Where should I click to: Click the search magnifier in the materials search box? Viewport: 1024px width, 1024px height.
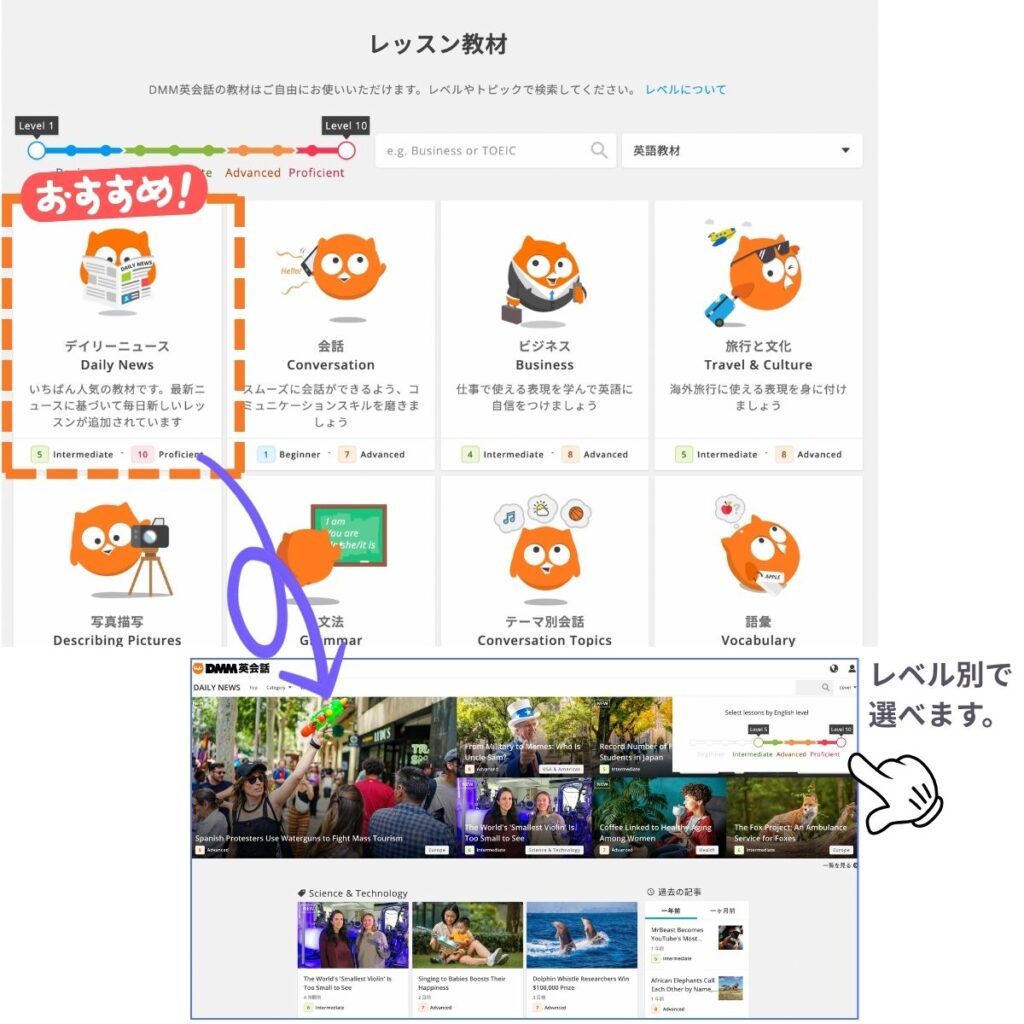tap(598, 150)
